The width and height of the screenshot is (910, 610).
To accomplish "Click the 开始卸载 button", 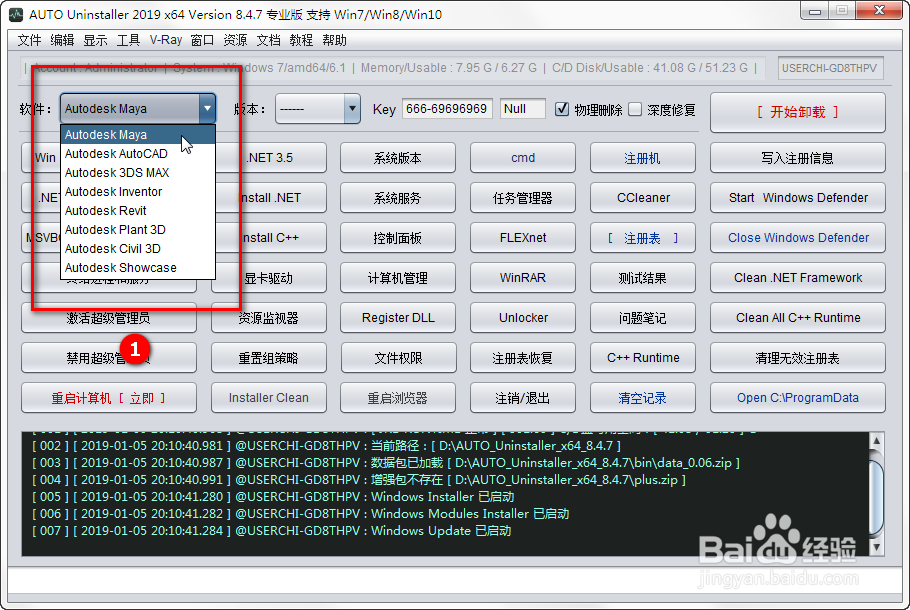I will point(797,112).
